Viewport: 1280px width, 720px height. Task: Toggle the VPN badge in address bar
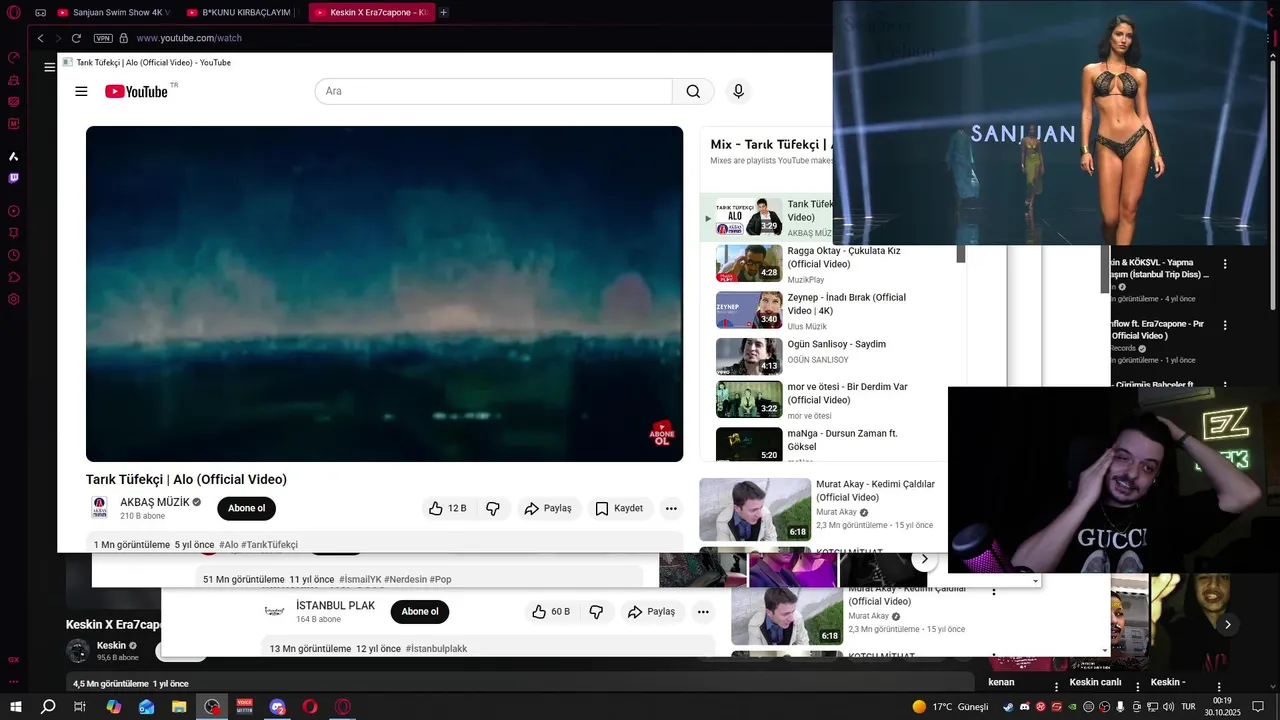pyautogui.click(x=103, y=38)
